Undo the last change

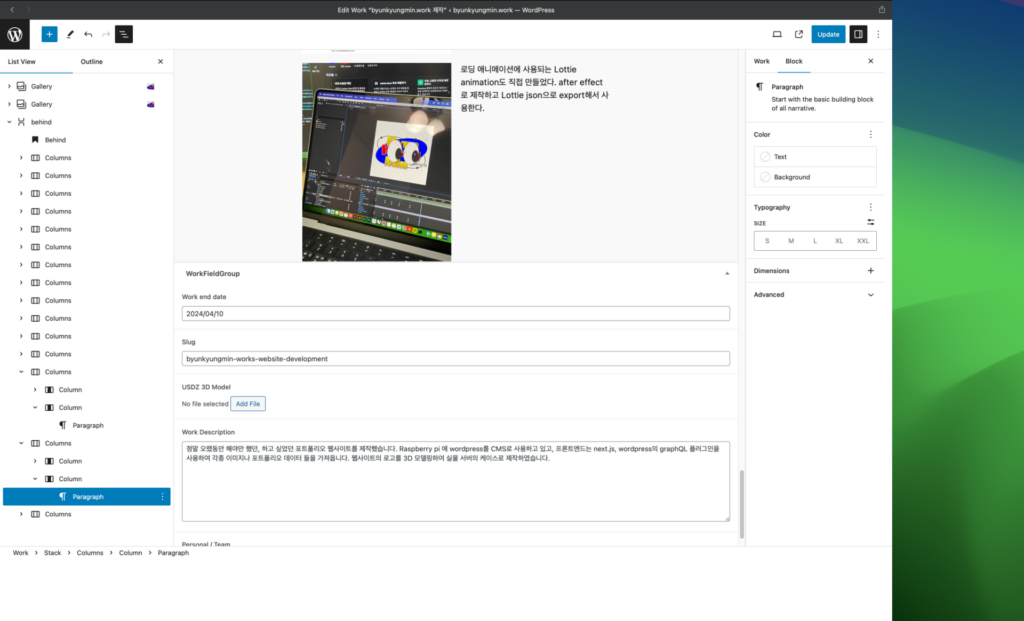pyautogui.click(x=88, y=34)
